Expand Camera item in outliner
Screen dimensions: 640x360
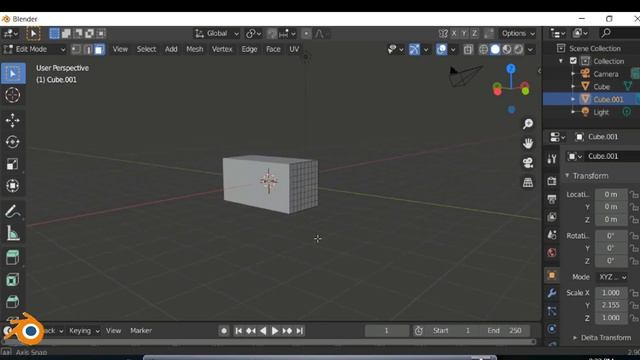[x=573, y=74]
